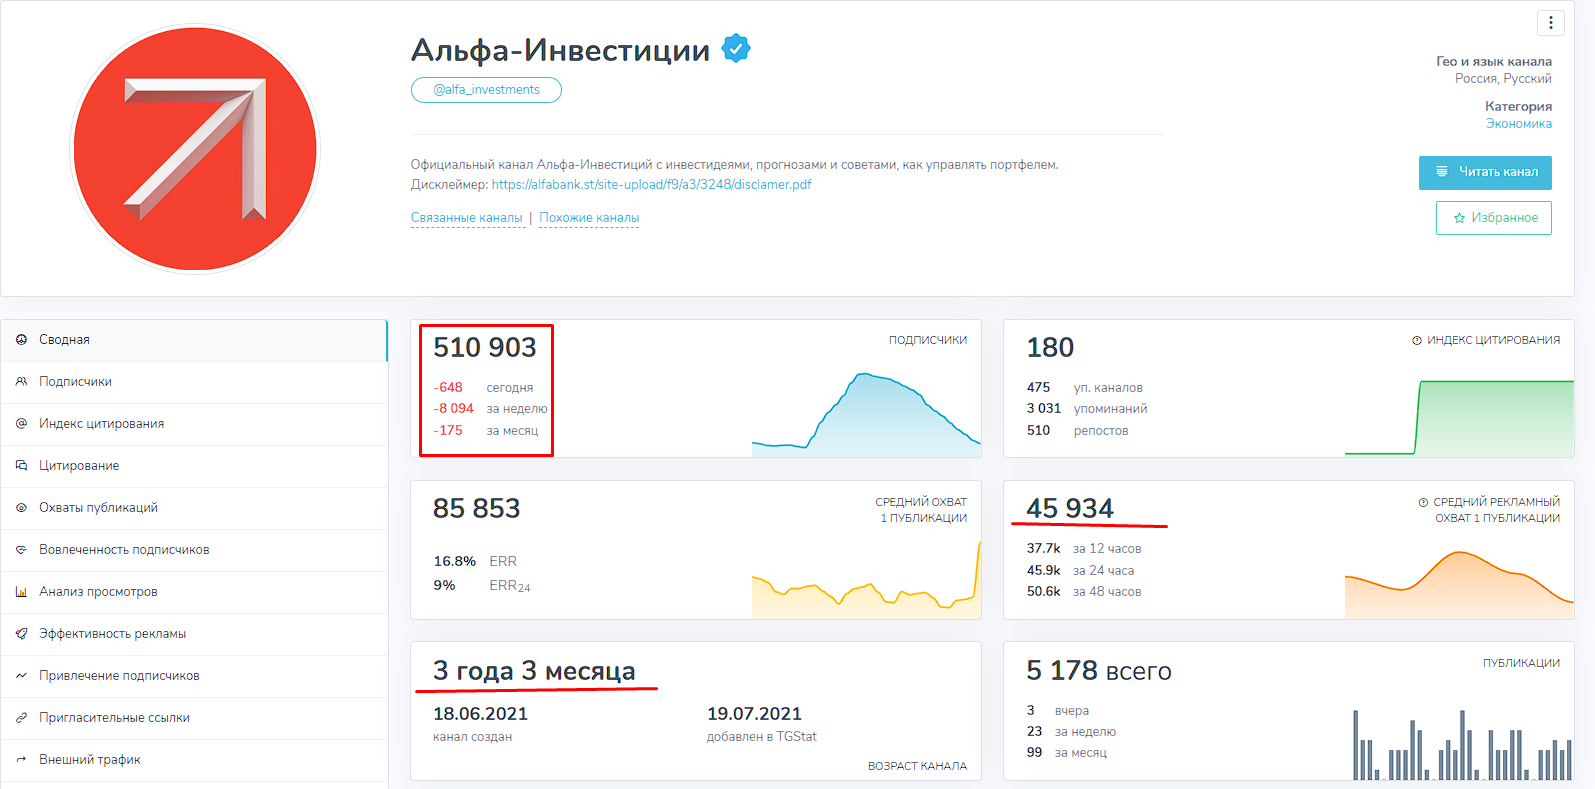Add channel to Избранное

pos(1494,218)
